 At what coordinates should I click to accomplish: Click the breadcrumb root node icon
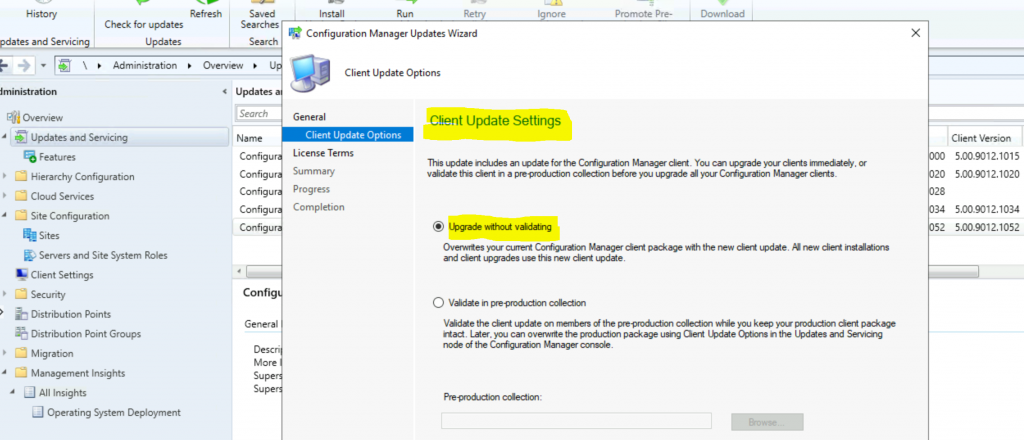tap(64, 65)
